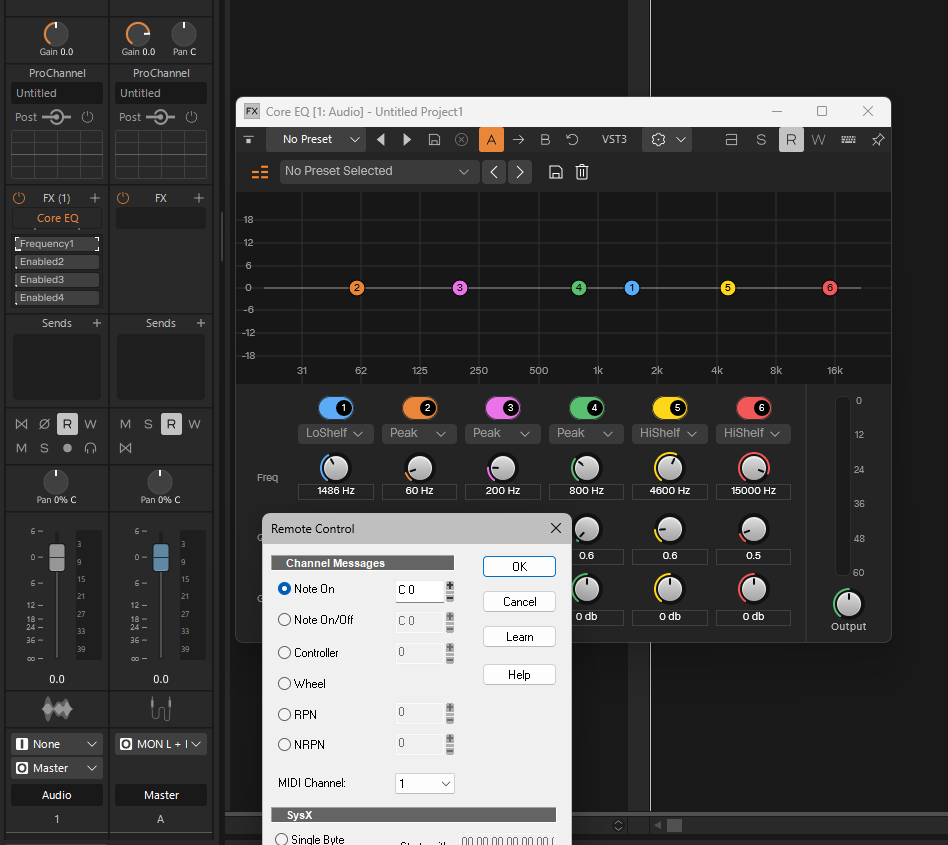
Task: Click Cancel in Remote Control dialog
Action: [519, 601]
